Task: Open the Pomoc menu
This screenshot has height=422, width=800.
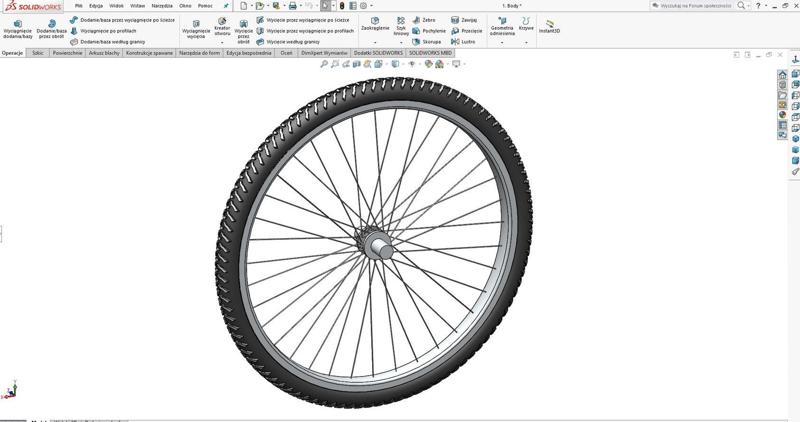Action: click(205, 6)
